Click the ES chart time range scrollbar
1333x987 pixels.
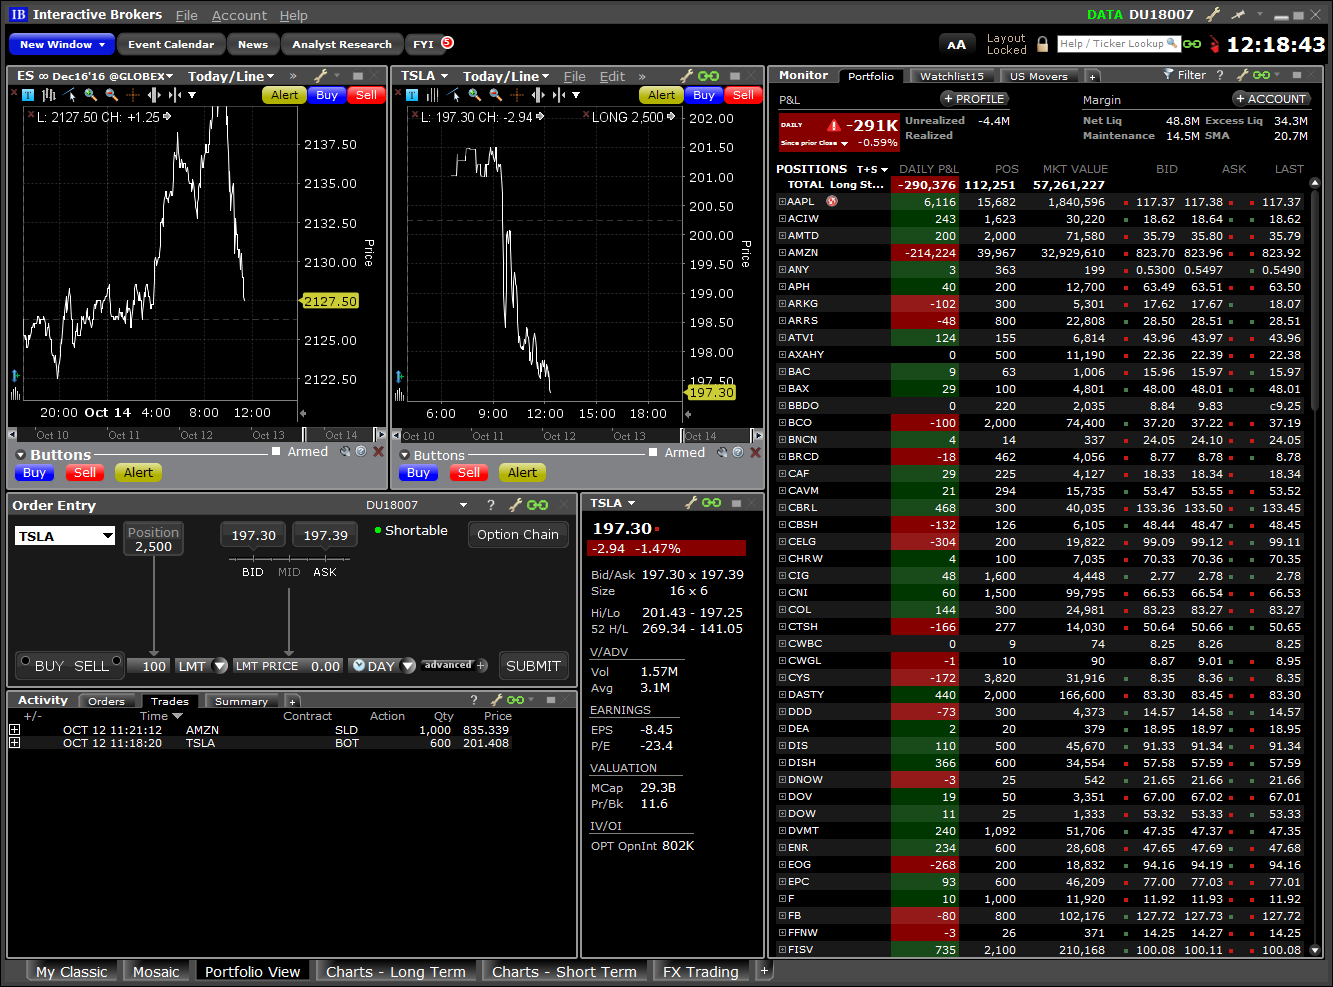[x=196, y=435]
